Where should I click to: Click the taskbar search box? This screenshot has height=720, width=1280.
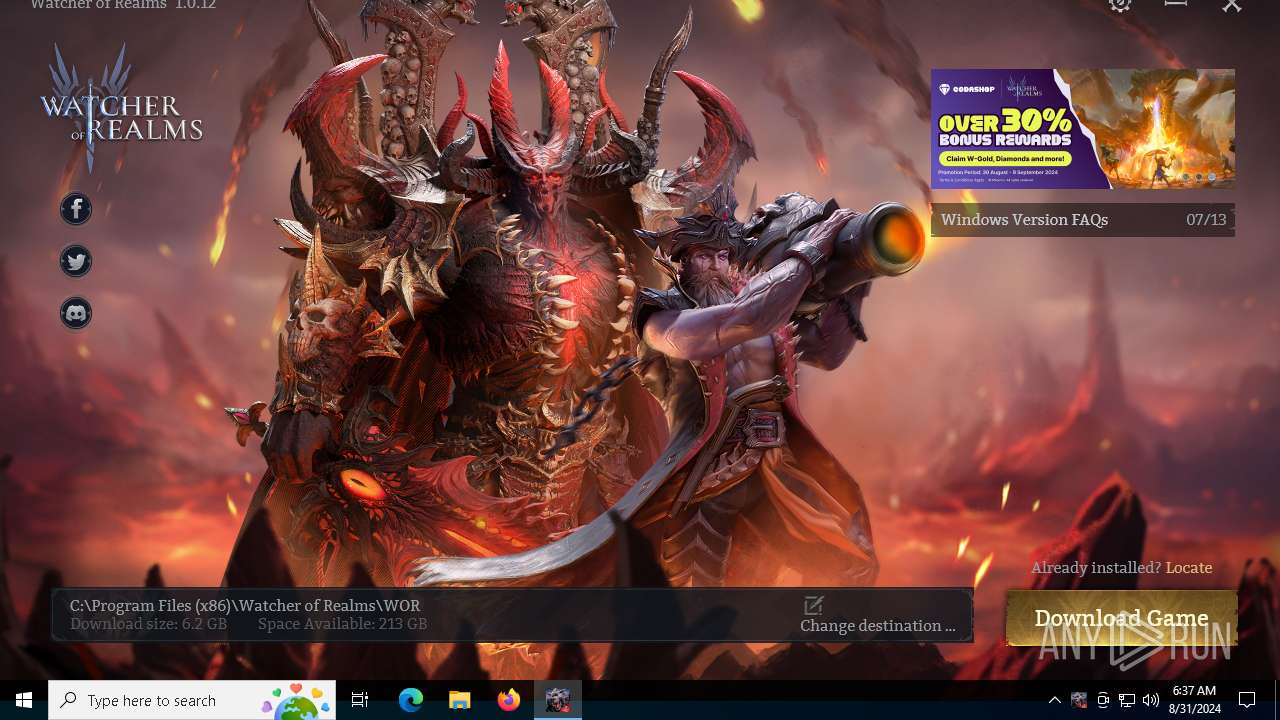tap(192, 700)
